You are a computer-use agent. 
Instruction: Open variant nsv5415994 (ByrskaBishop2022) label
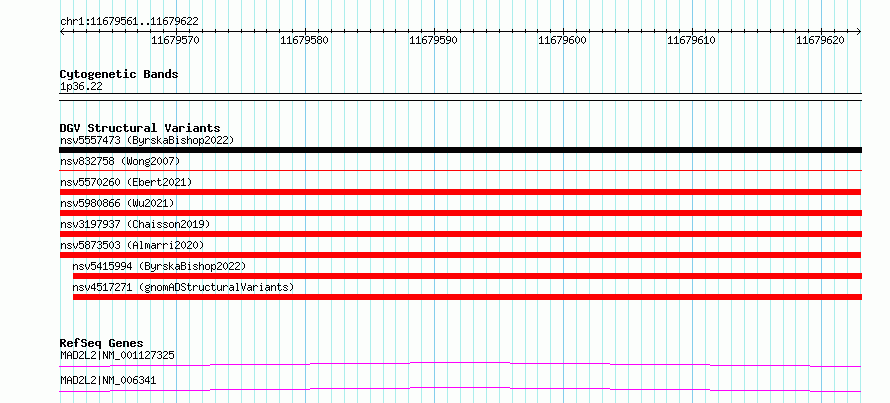coord(159,266)
